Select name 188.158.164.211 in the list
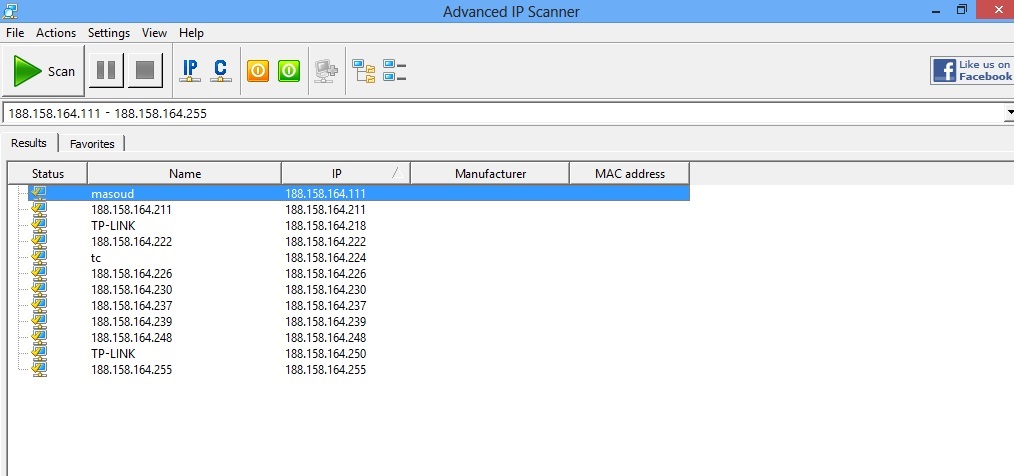 click(x=131, y=210)
